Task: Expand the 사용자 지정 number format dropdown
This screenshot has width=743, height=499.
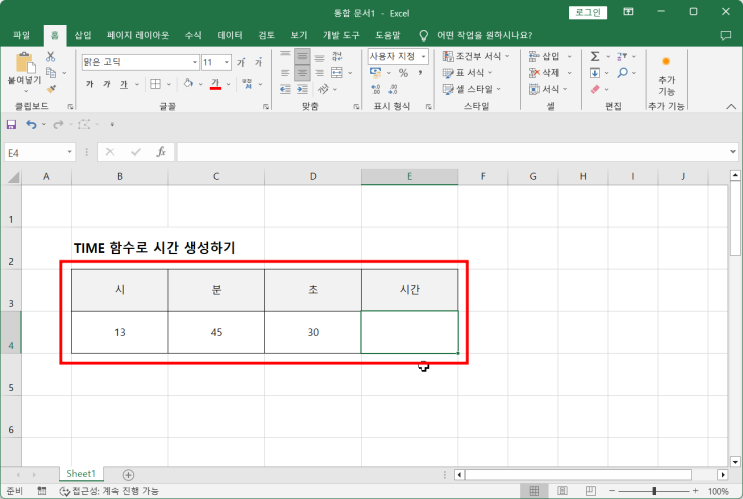Action: [423, 57]
